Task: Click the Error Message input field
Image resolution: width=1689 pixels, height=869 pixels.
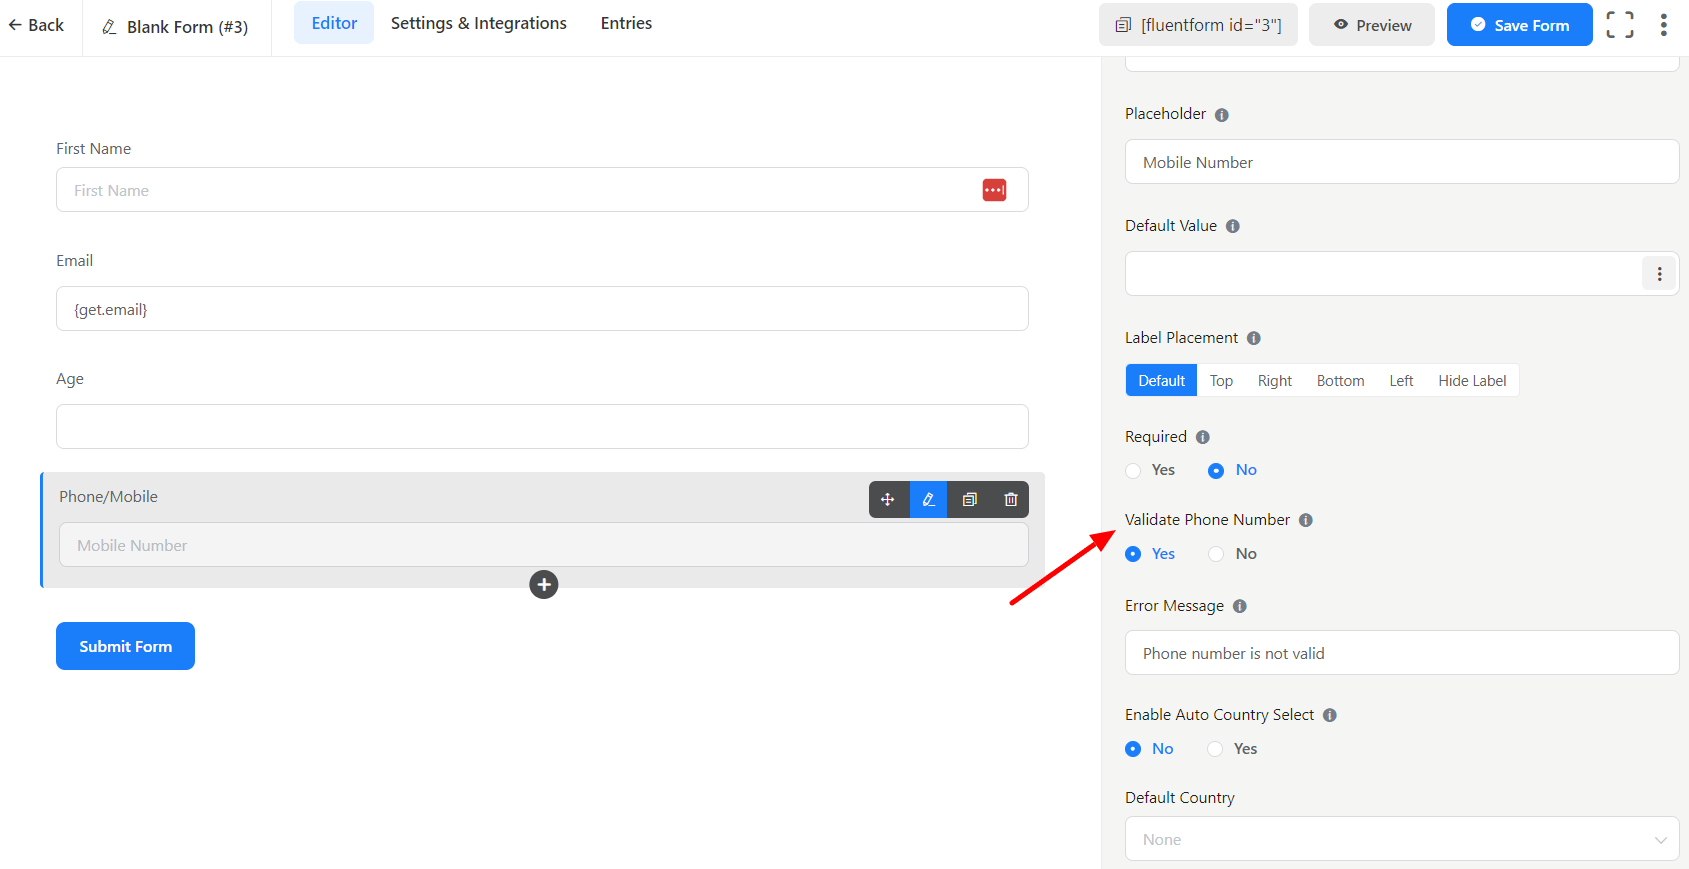Action: [x=1401, y=653]
